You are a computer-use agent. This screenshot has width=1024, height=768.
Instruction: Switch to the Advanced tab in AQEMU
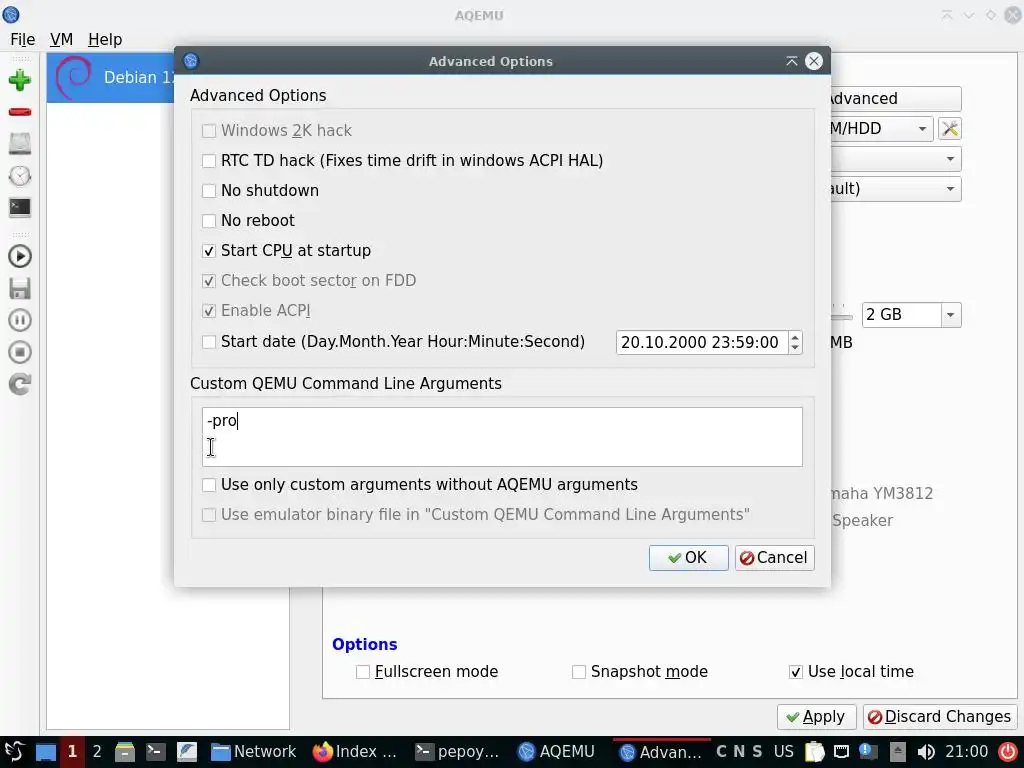tap(895, 99)
